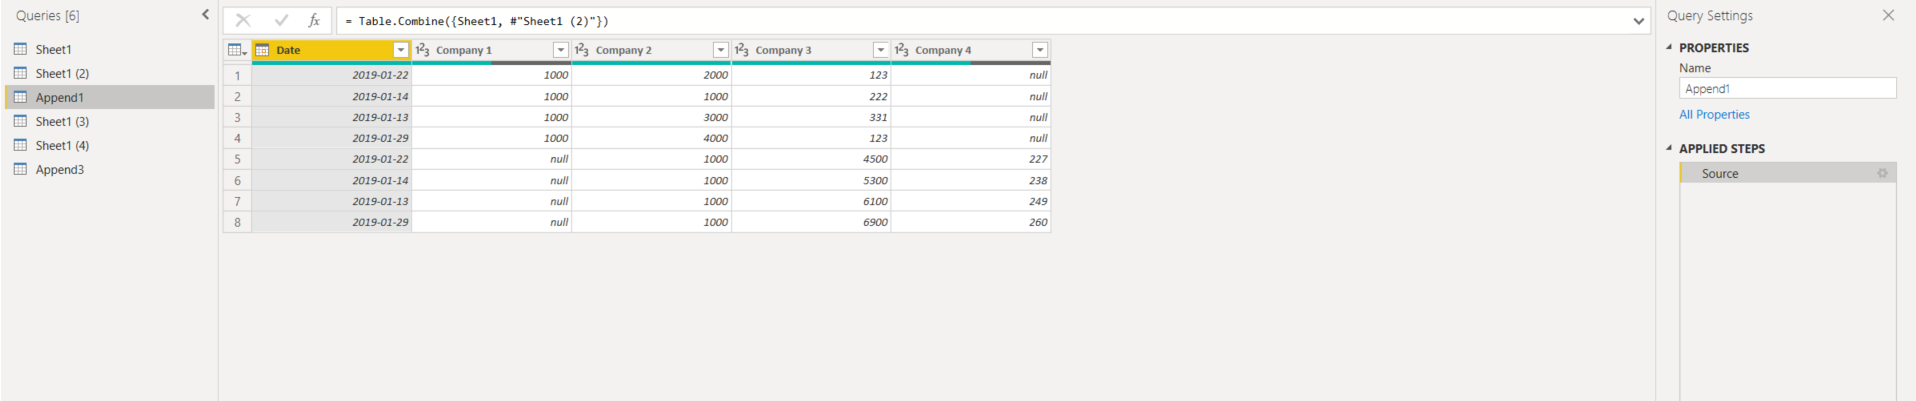Click inside the formula bar text
The height and width of the screenshot is (401, 1916).
pyautogui.click(x=477, y=21)
